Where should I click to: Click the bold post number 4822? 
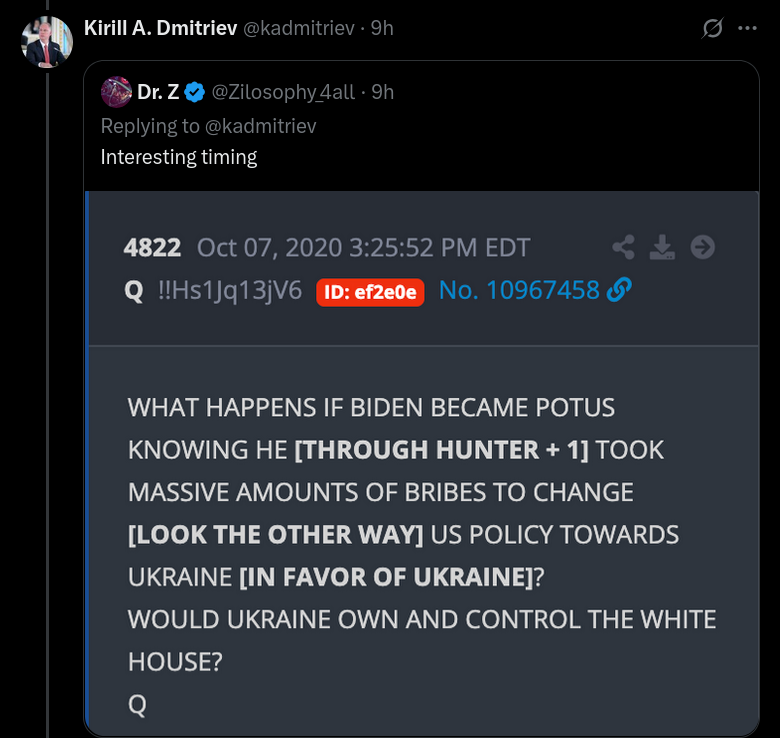[x=152, y=247]
